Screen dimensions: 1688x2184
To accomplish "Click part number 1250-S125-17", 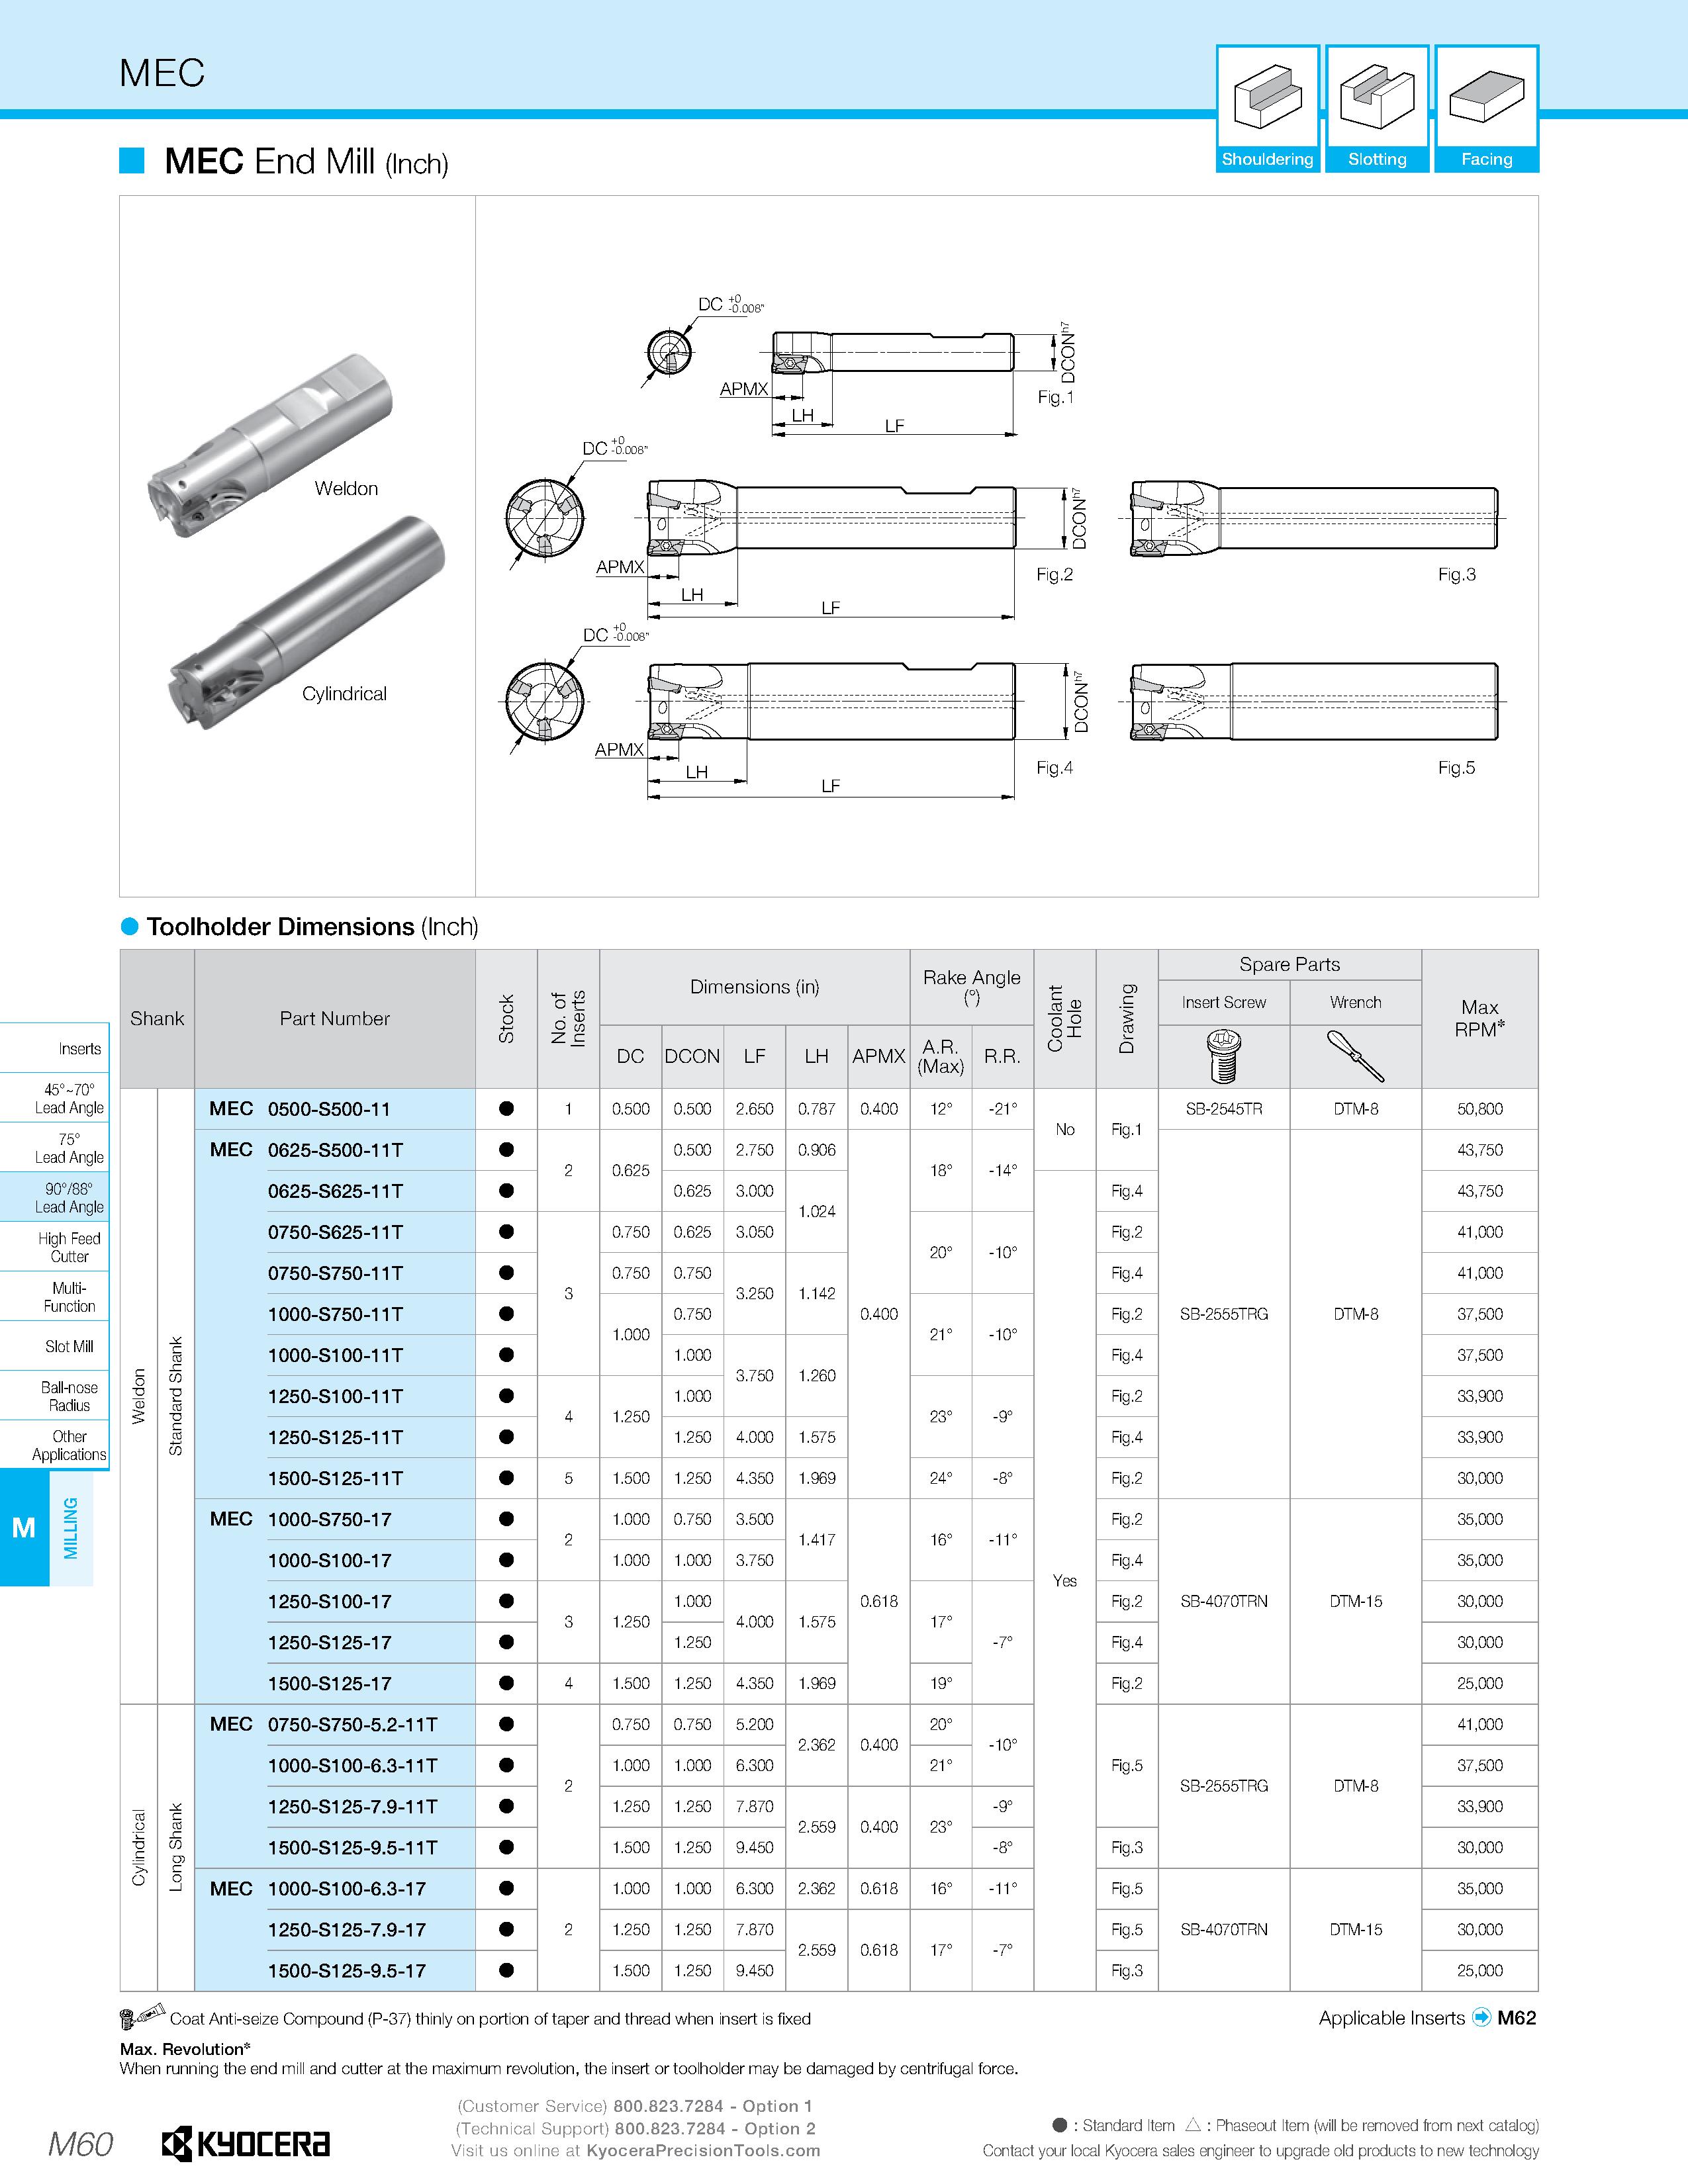I will pyautogui.click(x=329, y=1642).
